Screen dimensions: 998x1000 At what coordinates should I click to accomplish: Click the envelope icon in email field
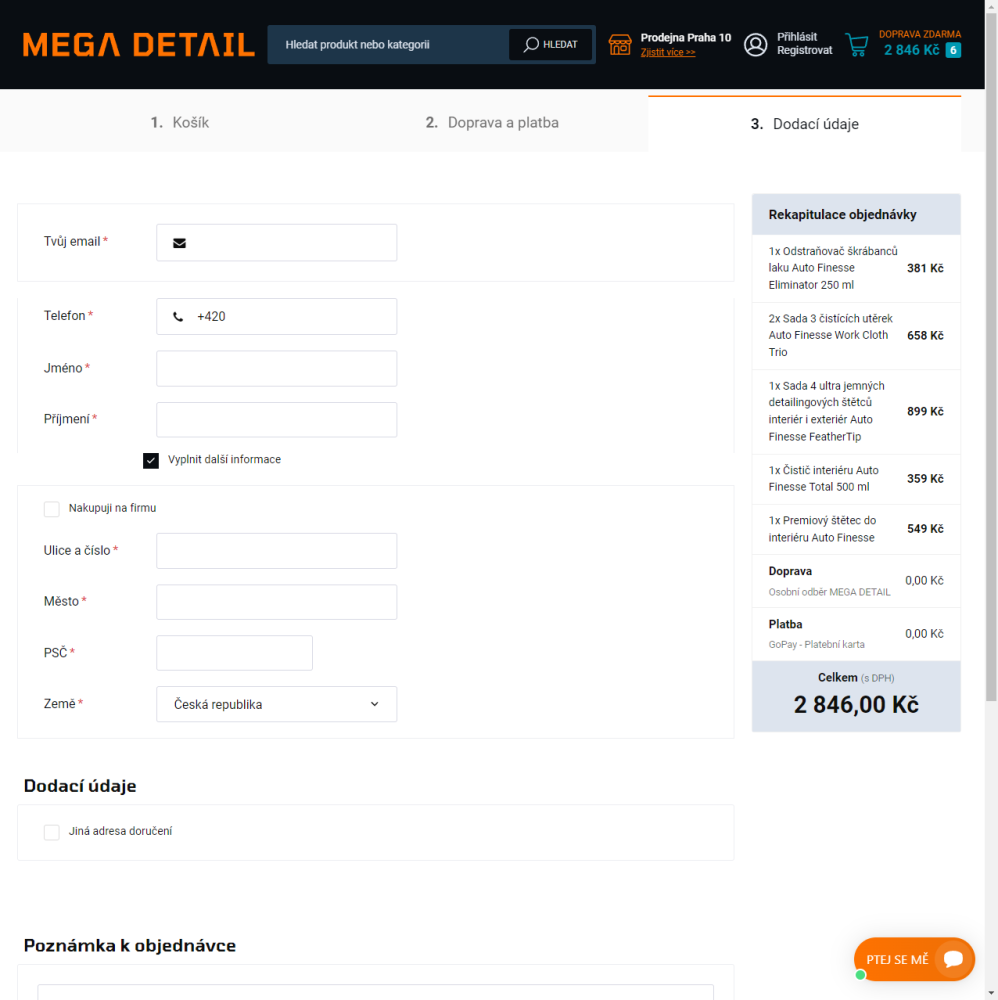click(x=179, y=243)
